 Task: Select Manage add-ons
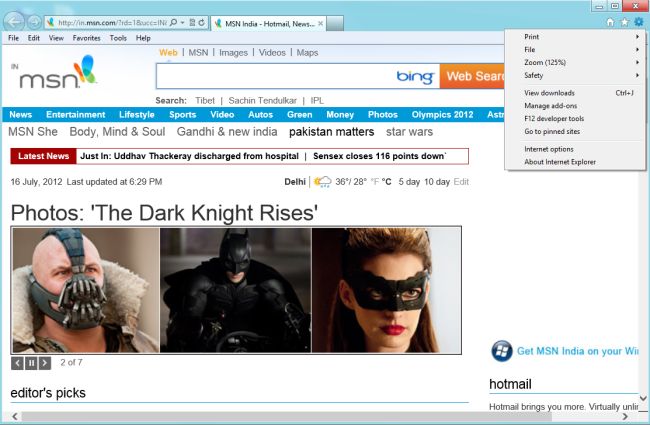(x=575, y=106)
